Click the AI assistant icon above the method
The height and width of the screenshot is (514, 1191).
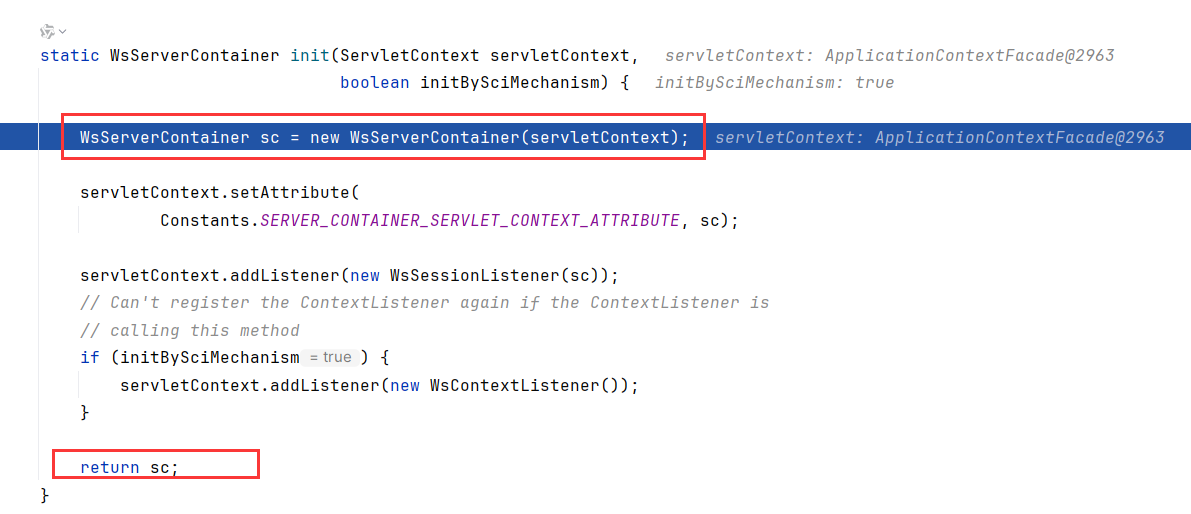tap(47, 31)
